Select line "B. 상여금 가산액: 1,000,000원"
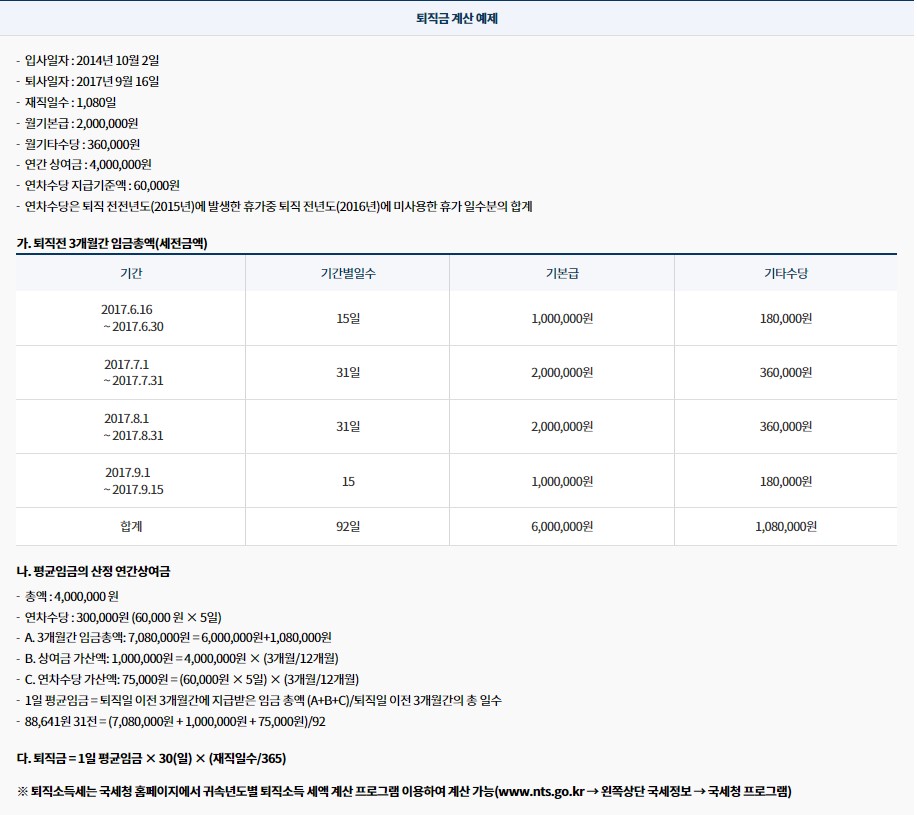Viewport: 917px width, 815px height. pos(181,658)
